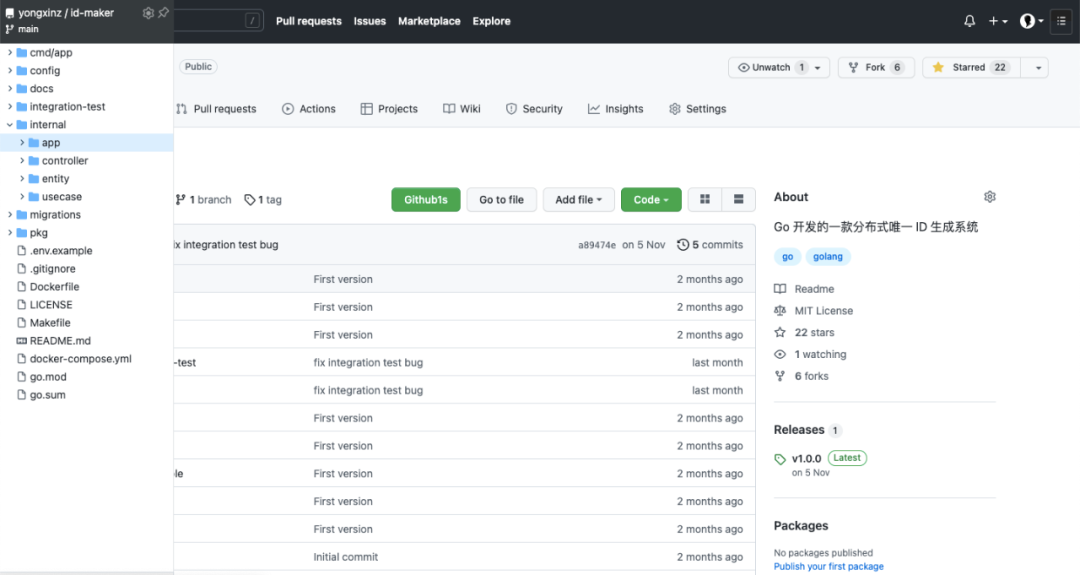Expand the docs folder
1080x575 pixels.
[x=10, y=88]
